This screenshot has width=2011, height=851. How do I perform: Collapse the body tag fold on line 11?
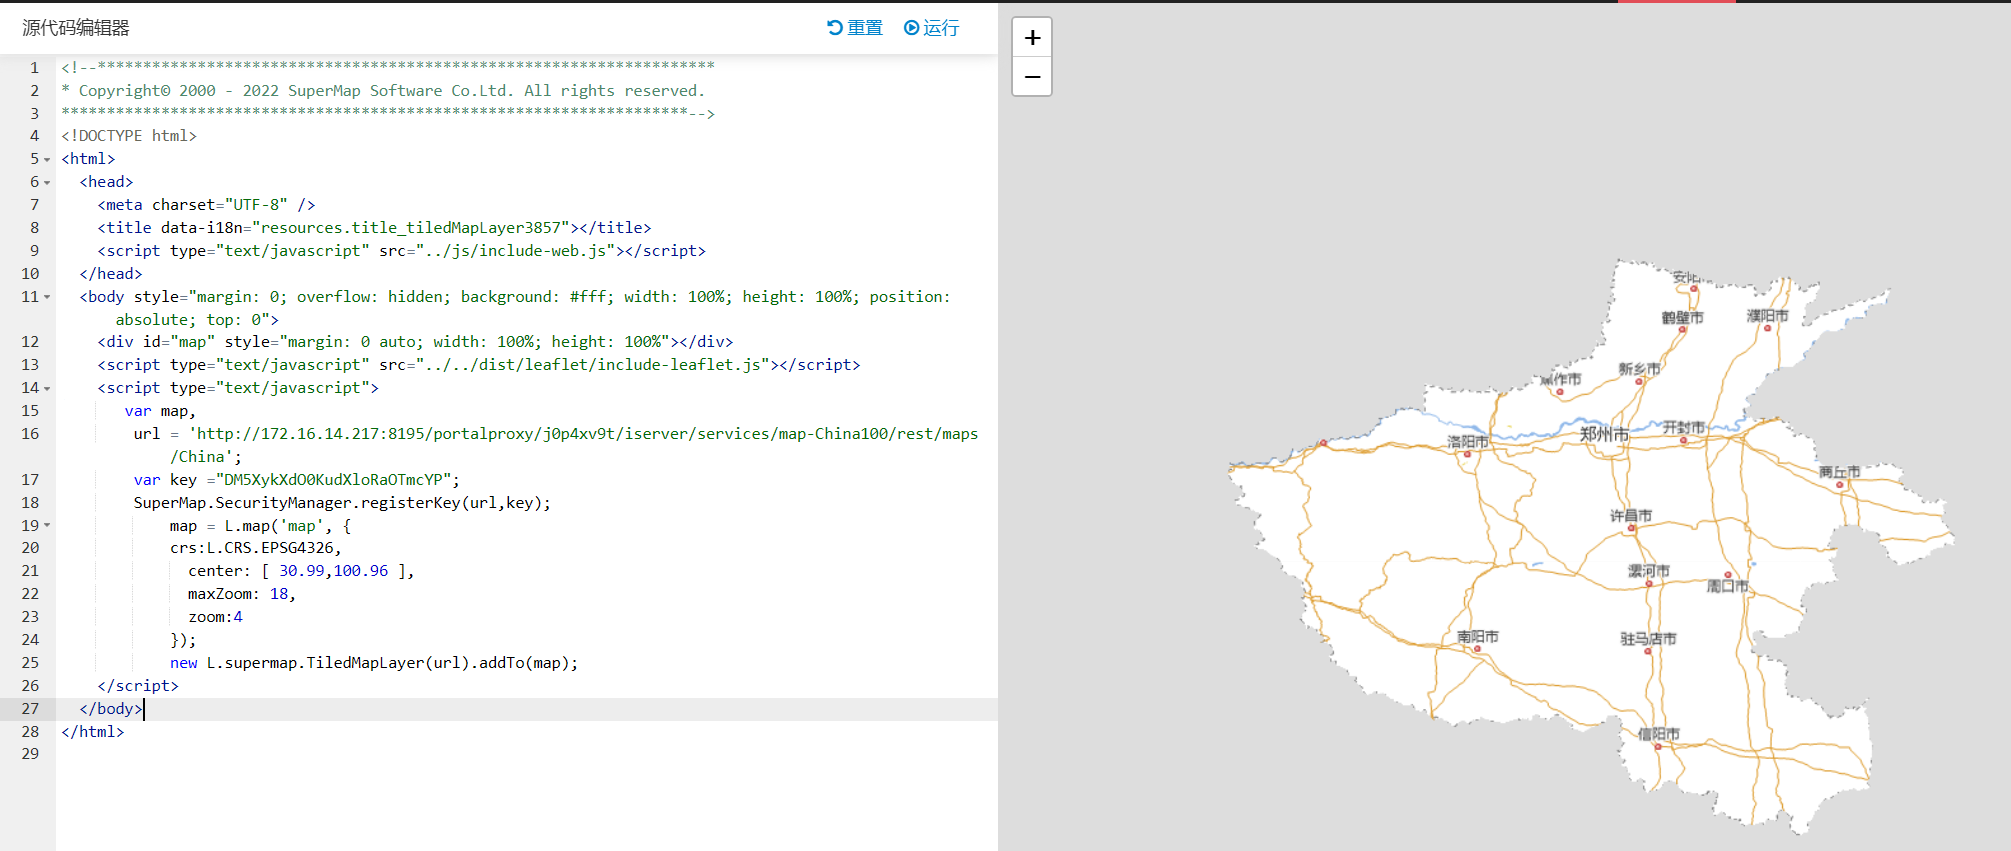coord(47,297)
